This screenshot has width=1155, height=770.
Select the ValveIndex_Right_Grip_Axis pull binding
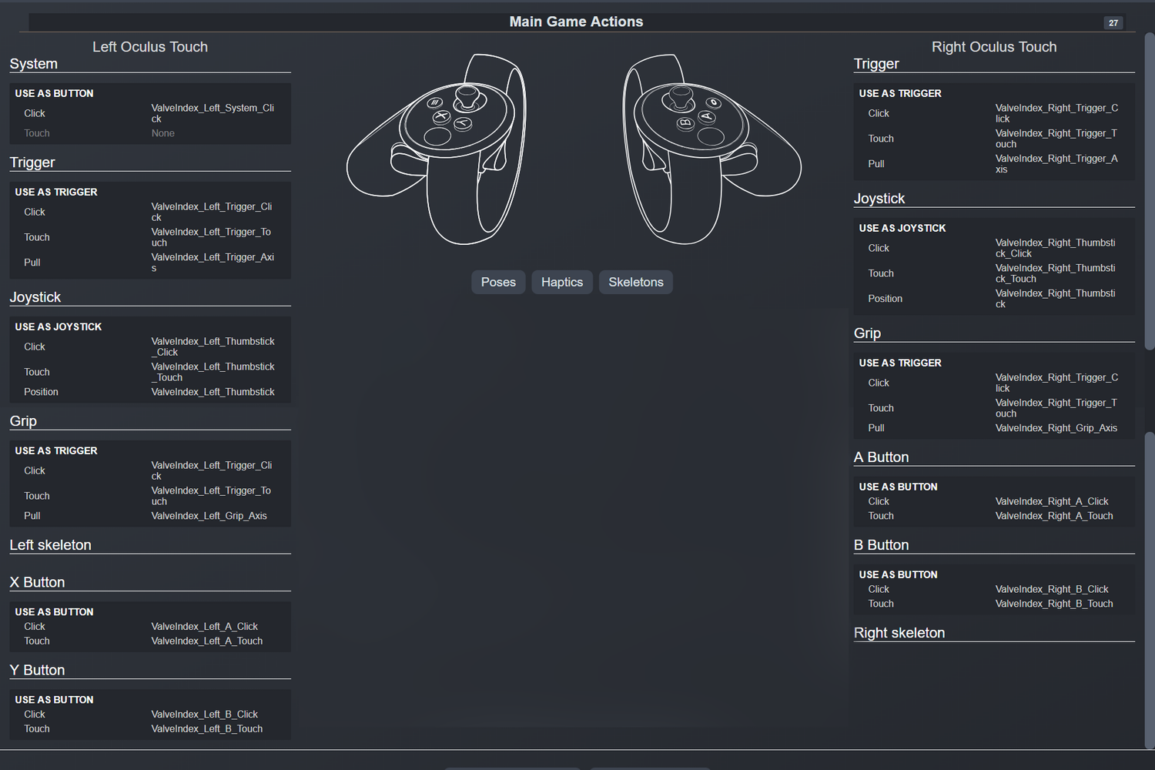tap(1056, 428)
